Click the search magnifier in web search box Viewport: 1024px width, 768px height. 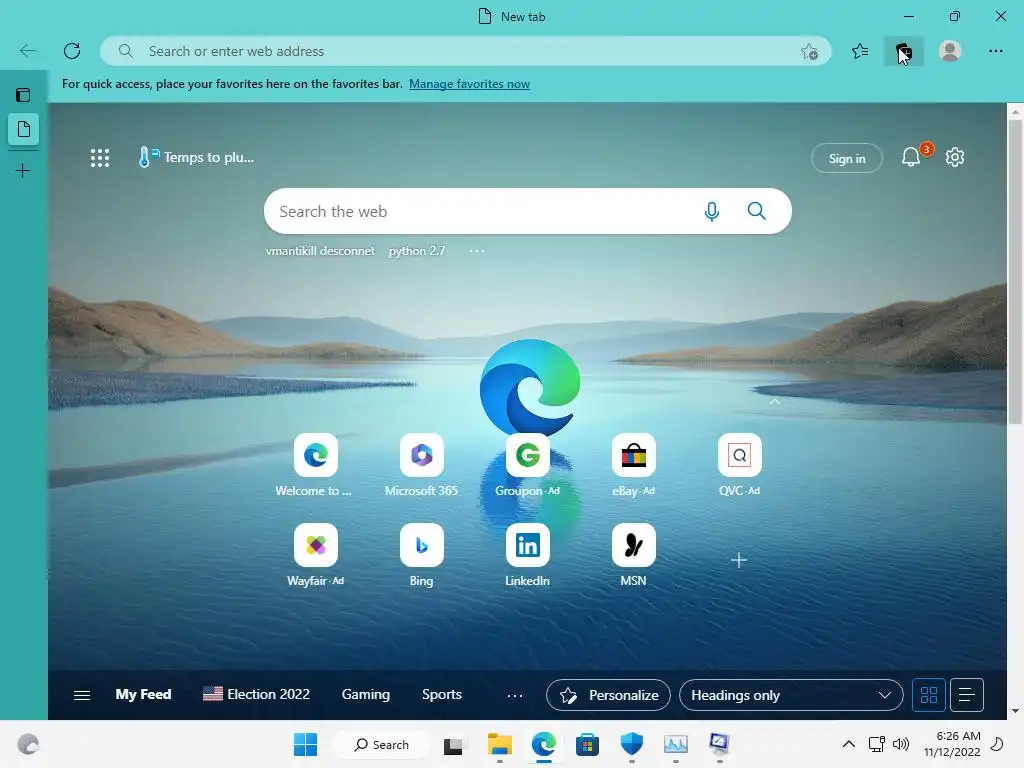[x=756, y=211]
